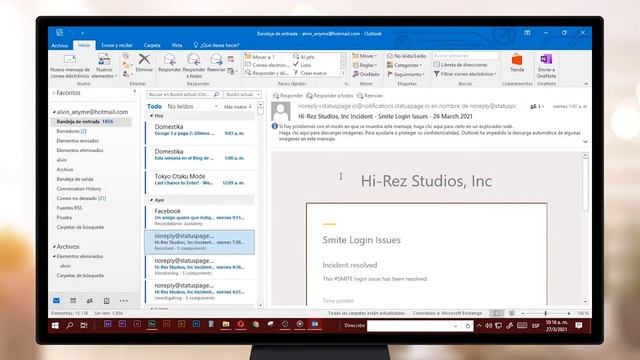The height and width of the screenshot is (360, 640).
Task: Click the Buscar personas field
Action: click(x=465, y=56)
